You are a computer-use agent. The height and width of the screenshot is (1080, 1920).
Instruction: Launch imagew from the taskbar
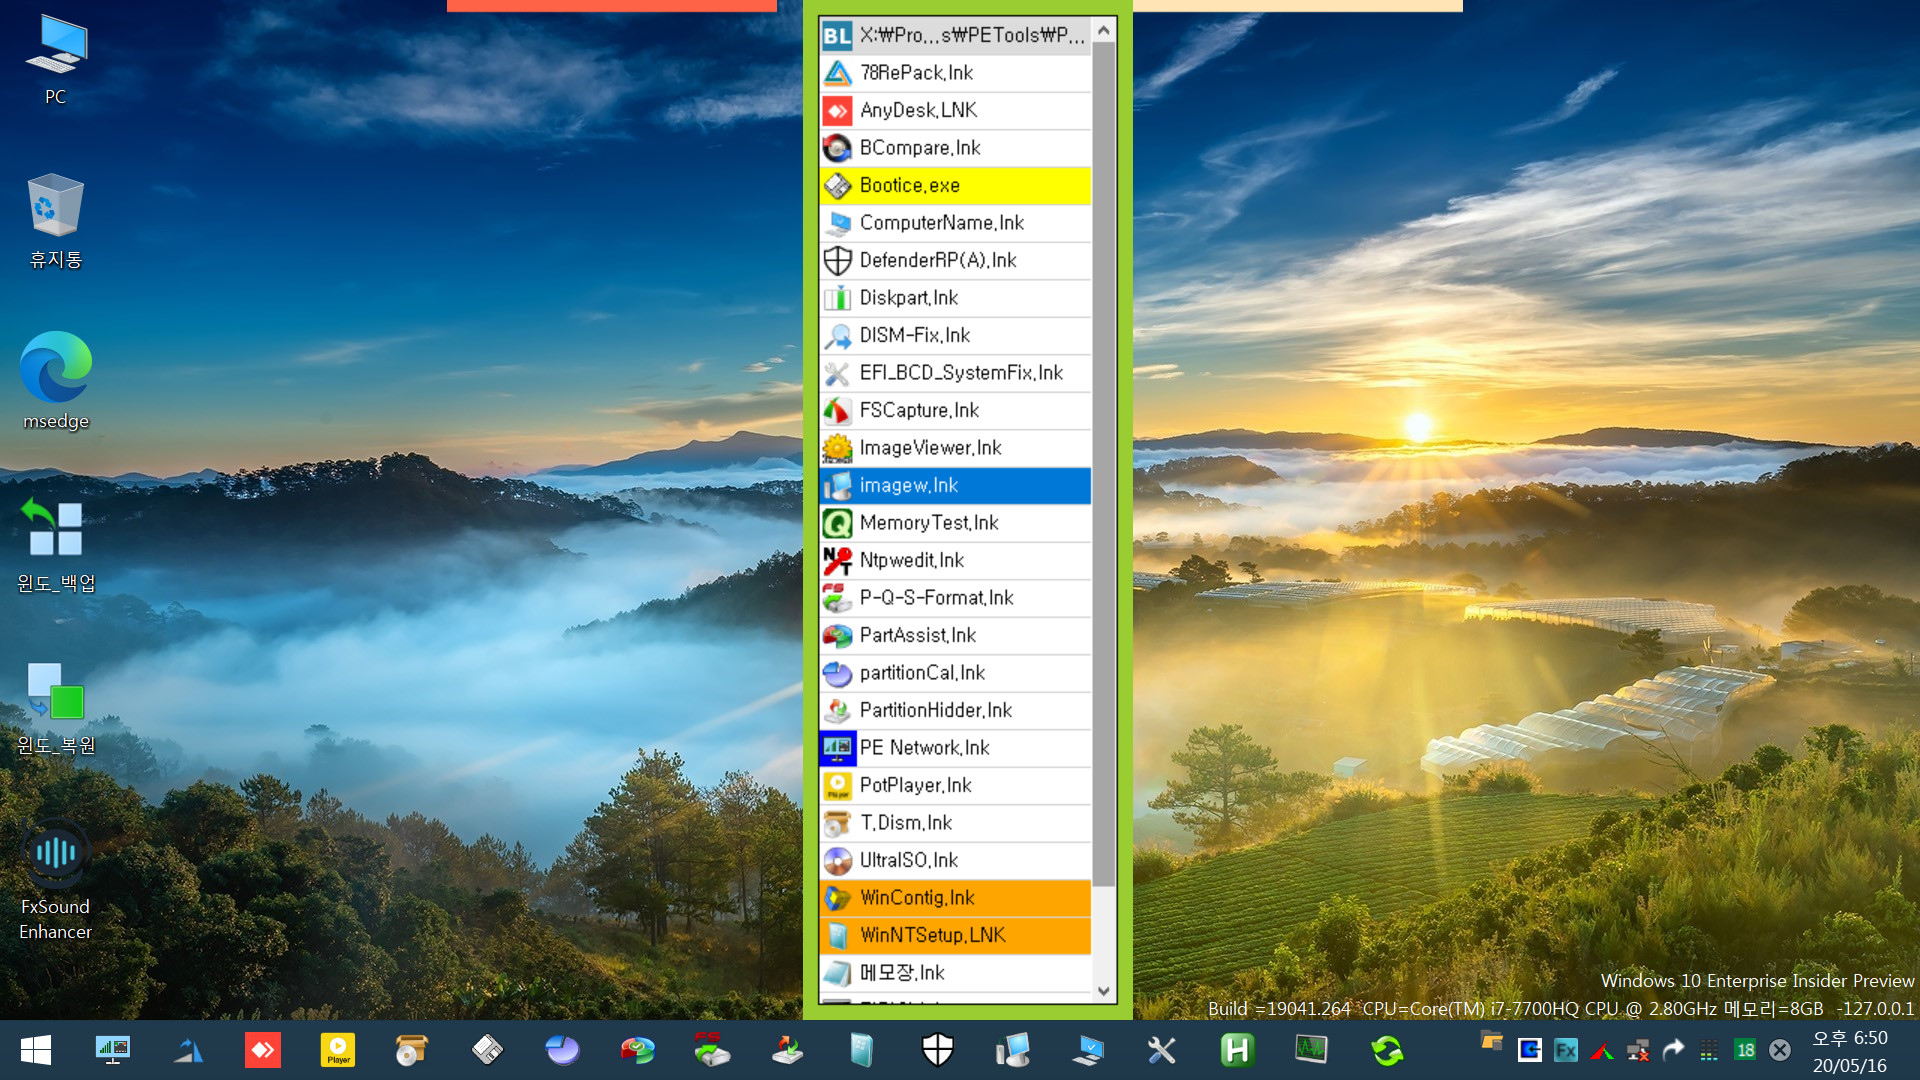(x=1012, y=1050)
